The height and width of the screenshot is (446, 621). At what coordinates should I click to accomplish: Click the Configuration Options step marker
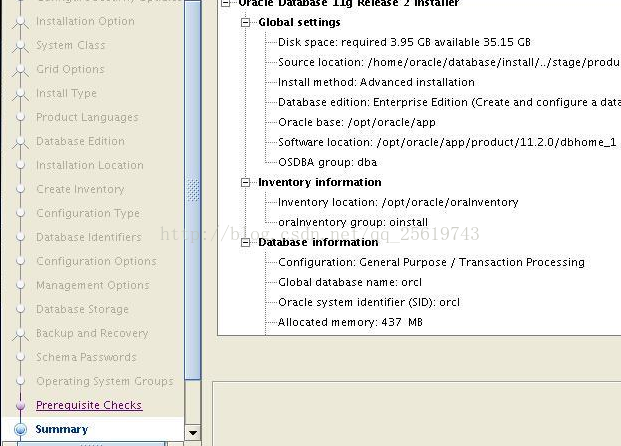(20, 261)
